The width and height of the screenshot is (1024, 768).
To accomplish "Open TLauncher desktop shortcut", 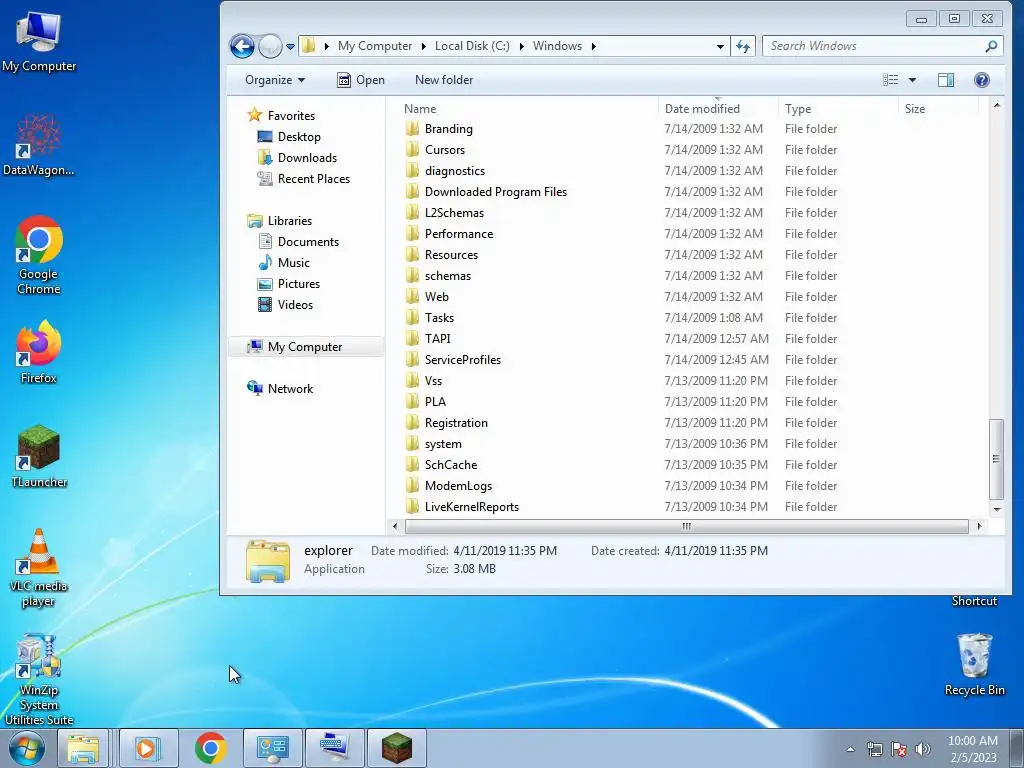I will click(x=39, y=456).
